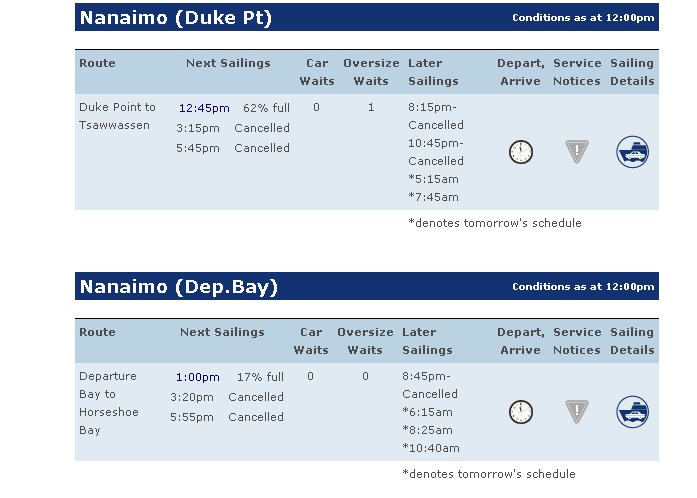Open the 1:00pm sailing link
This screenshot has height=498, width=697.
[x=197, y=377]
